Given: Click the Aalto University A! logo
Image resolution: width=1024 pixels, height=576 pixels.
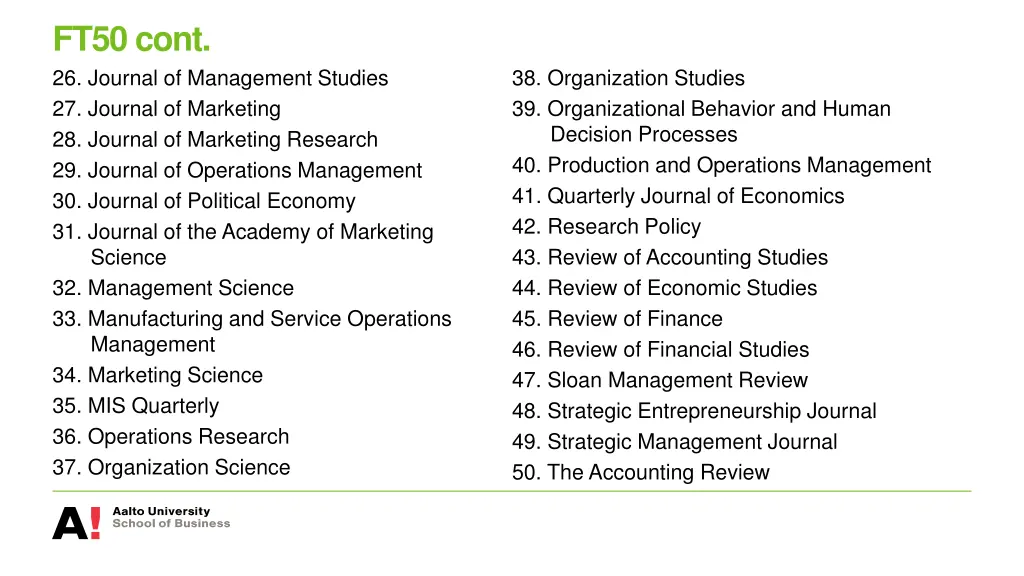Looking at the screenshot, I should (x=76, y=522).
